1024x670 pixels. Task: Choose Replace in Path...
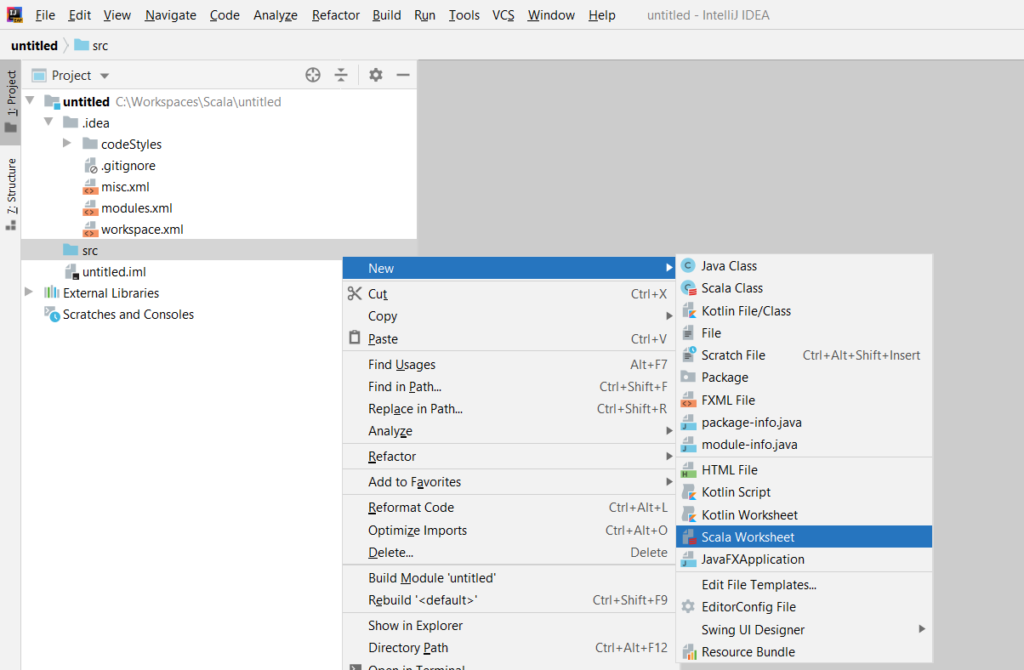point(509,409)
